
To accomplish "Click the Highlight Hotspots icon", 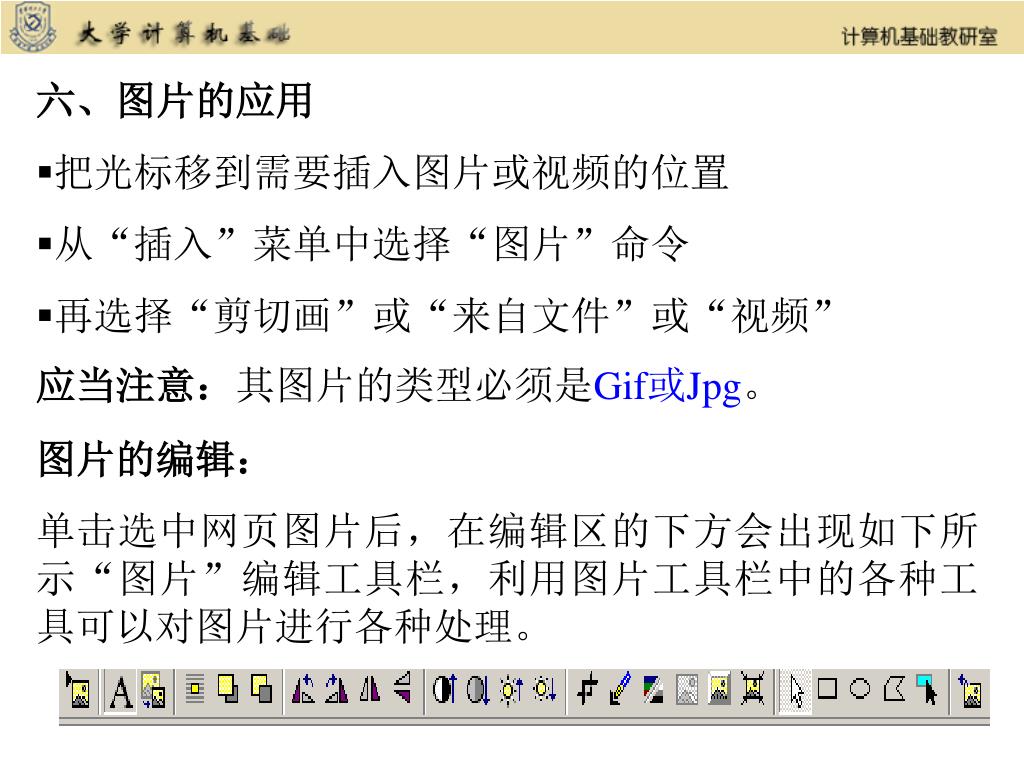I will point(927,690).
